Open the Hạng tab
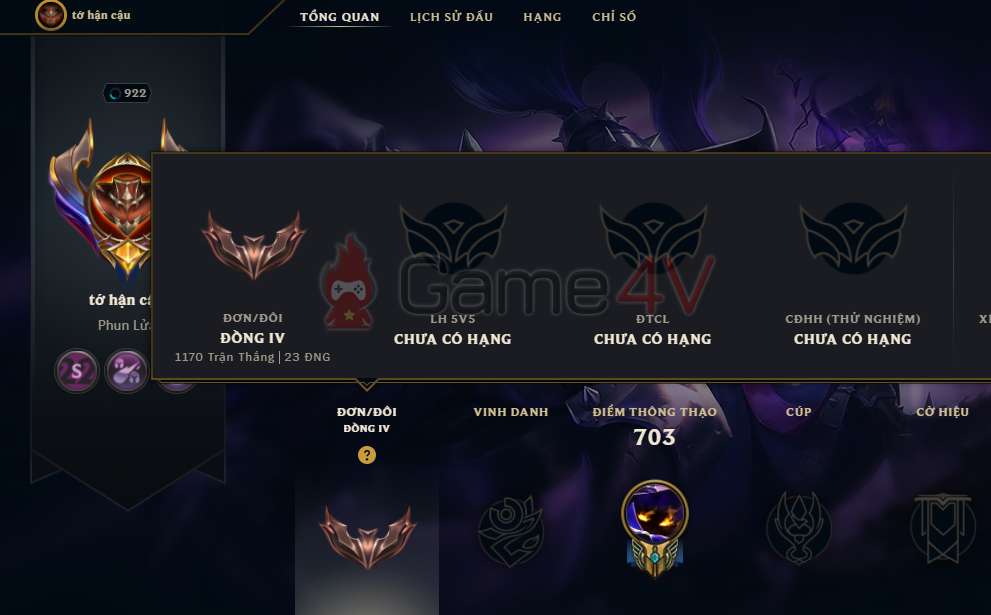Image resolution: width=991 pixels, height=615 pixels. coord(542,17)
